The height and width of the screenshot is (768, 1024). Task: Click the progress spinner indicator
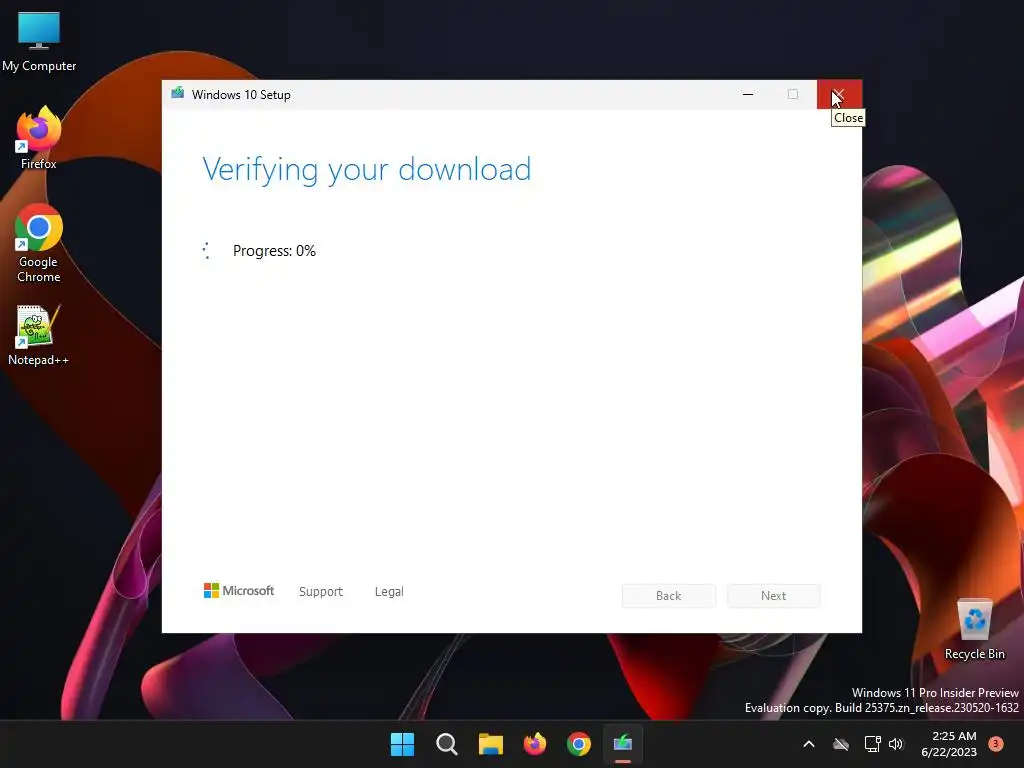tap(206, 251)
